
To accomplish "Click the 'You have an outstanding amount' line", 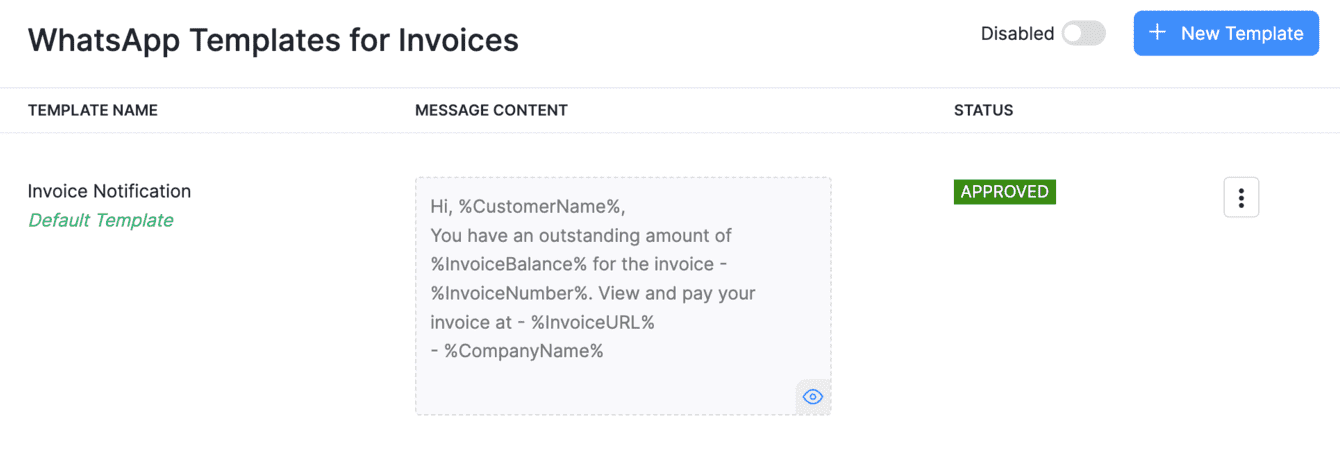I will pyautogui.click(x=580, y=236).
